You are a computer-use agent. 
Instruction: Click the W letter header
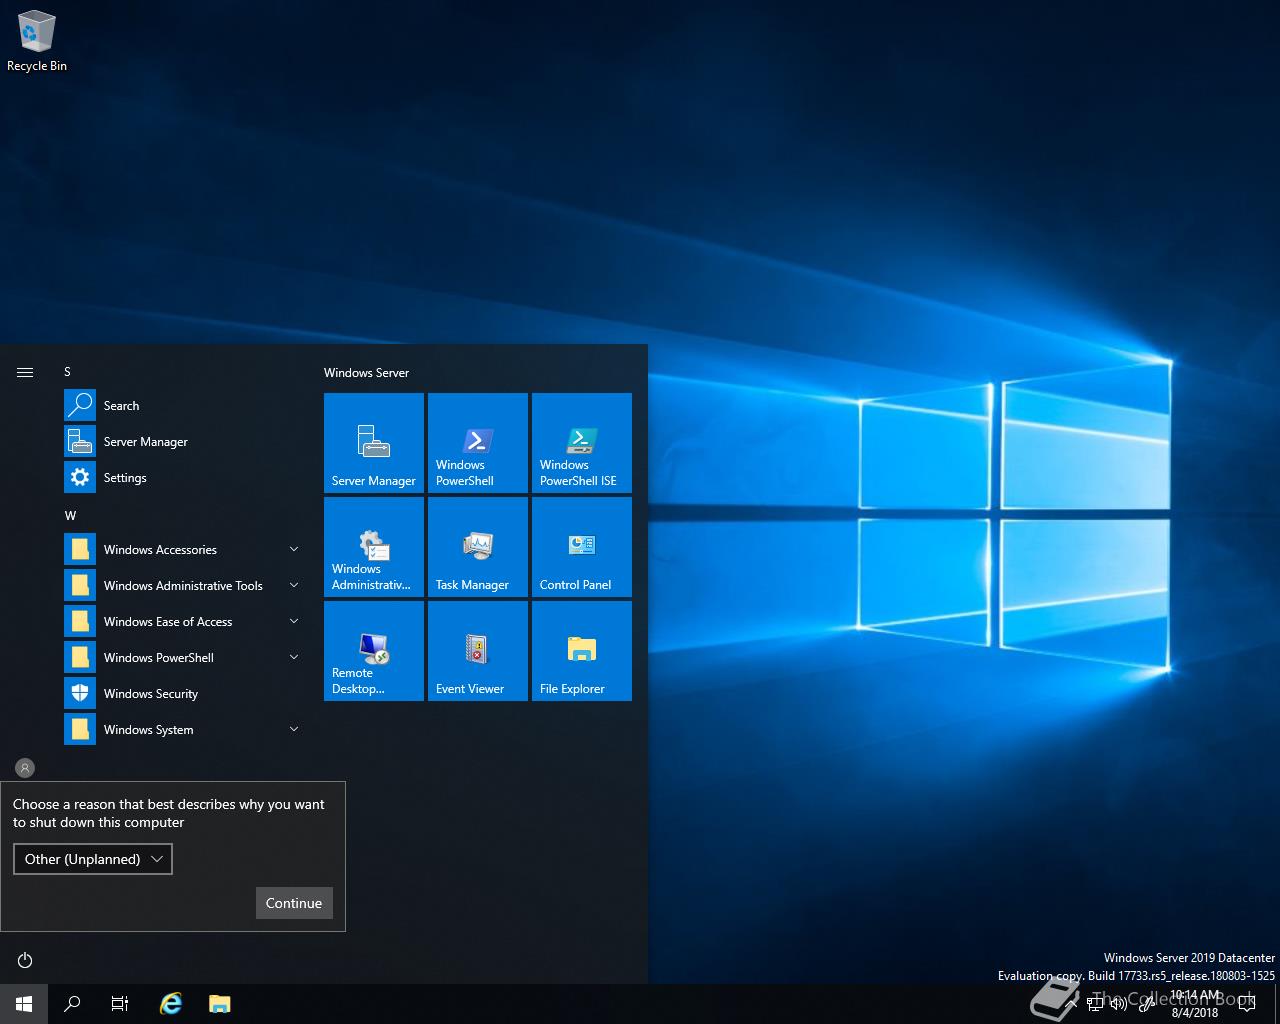click(70, 515)
